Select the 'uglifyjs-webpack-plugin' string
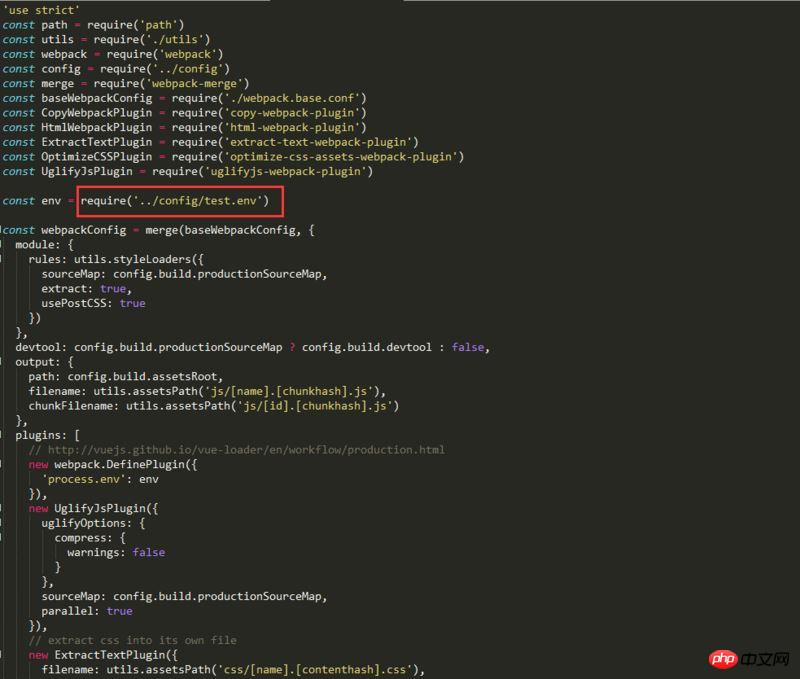The image size is (800, 679). (x=285, y=171)
